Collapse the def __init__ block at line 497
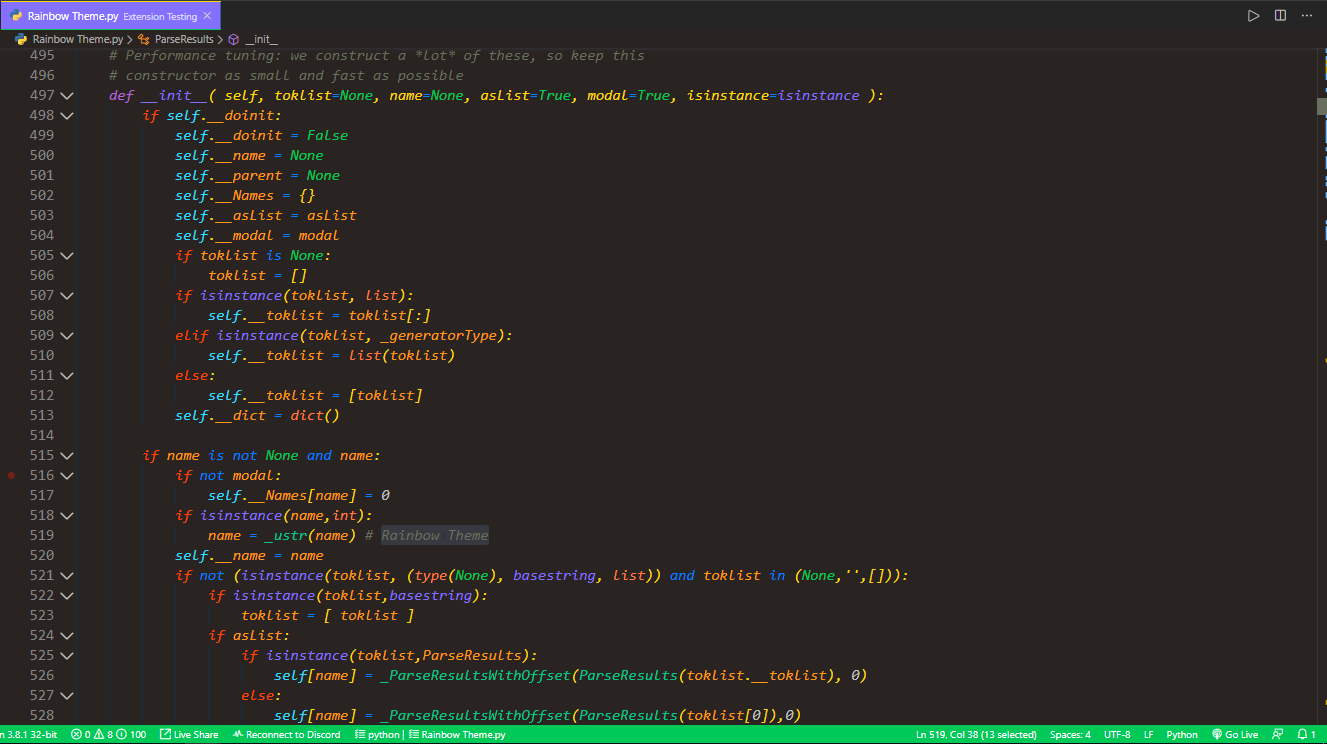Viewport: 1327px width, 744px height. click(67, 95)
